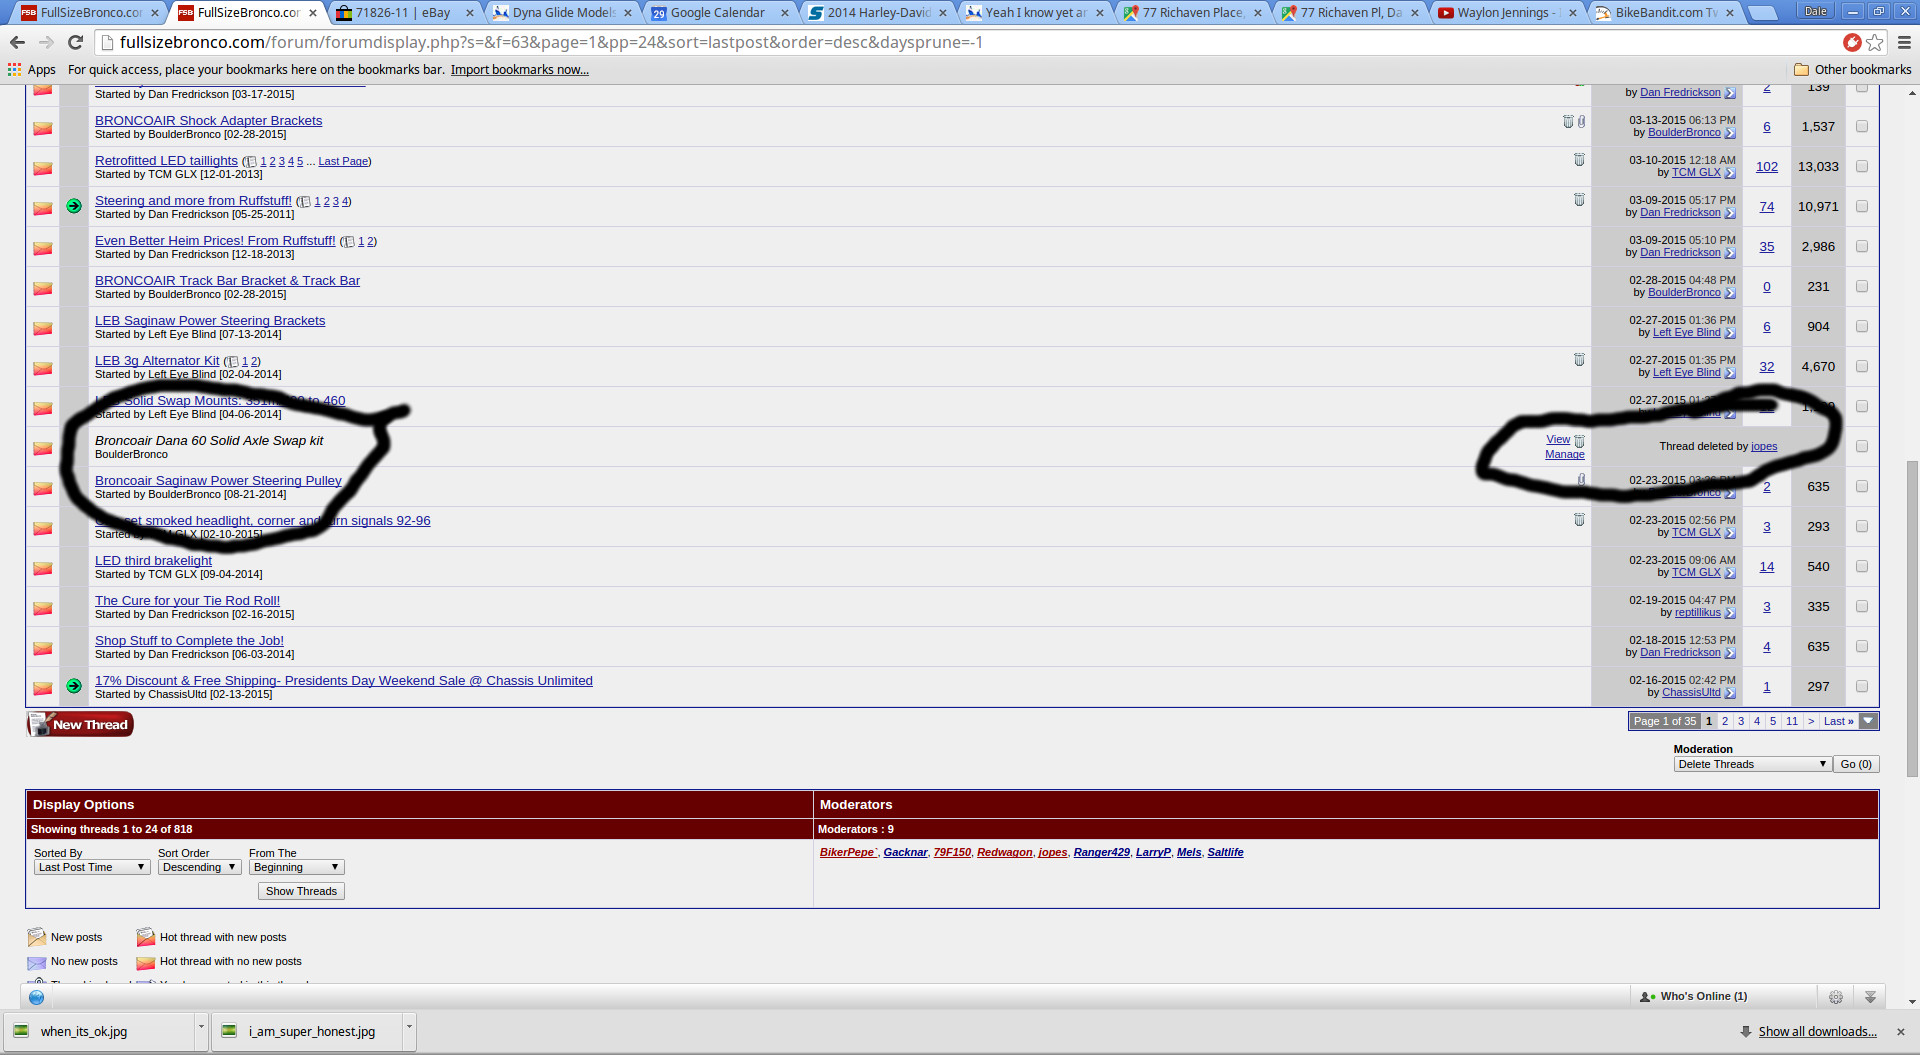Expand the Sorted By Last Post Time dropdown

point(91,867)
